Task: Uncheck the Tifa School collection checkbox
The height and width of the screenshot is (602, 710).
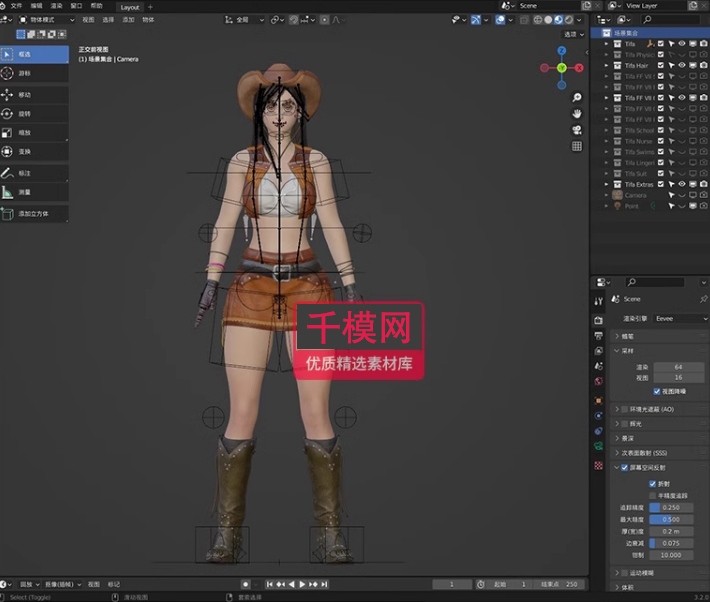Action: pos(661,130)
